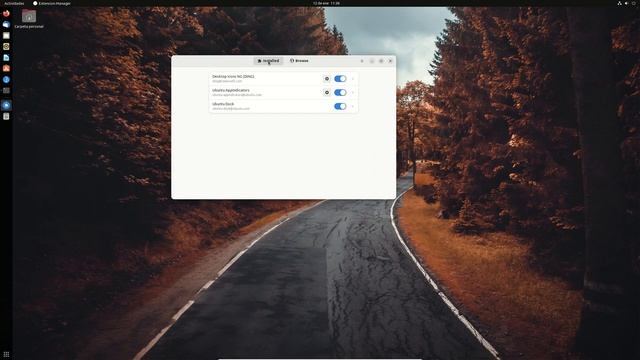This screenshot has height=360, width=640.
Task: Expand the Ubuntu Dock row details
Action: 353,107
